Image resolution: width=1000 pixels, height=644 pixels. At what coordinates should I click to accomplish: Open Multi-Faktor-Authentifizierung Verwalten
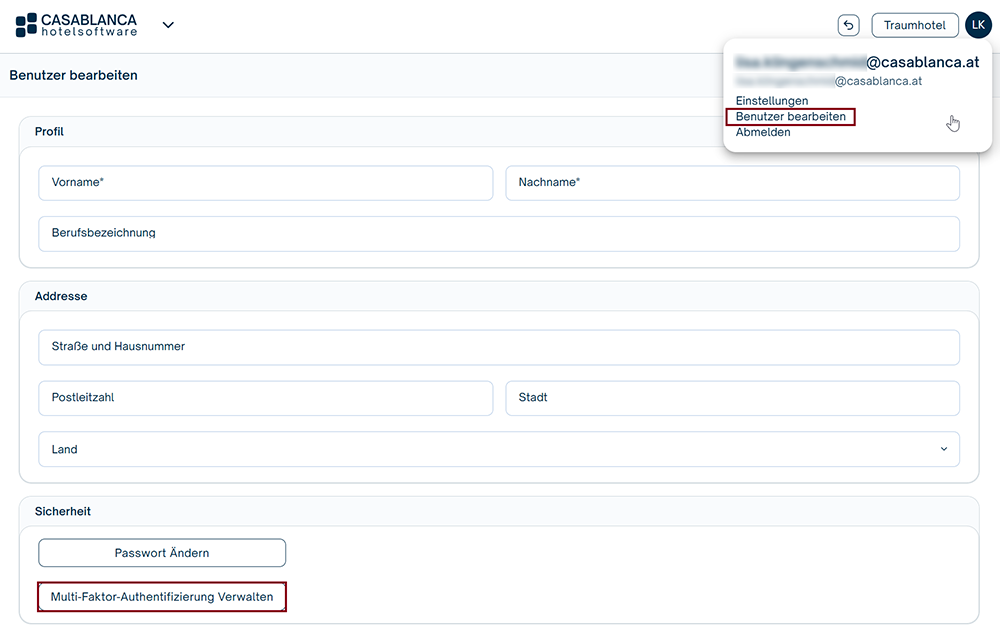[x=162, y=597]
